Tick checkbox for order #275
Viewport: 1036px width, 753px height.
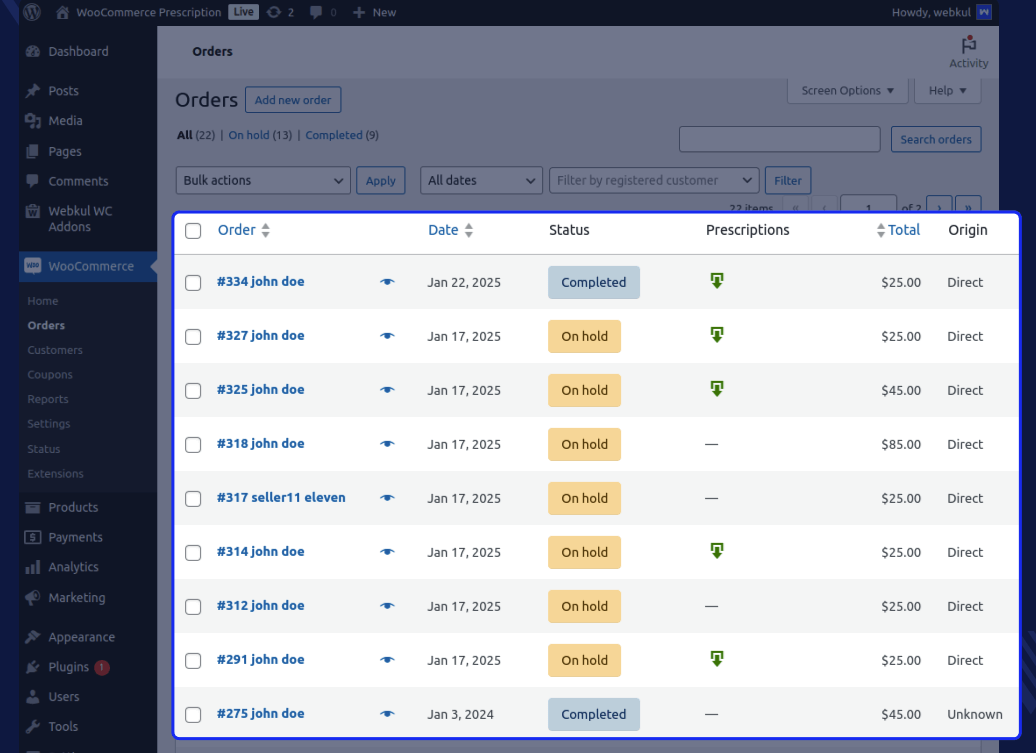pos(193,715)
